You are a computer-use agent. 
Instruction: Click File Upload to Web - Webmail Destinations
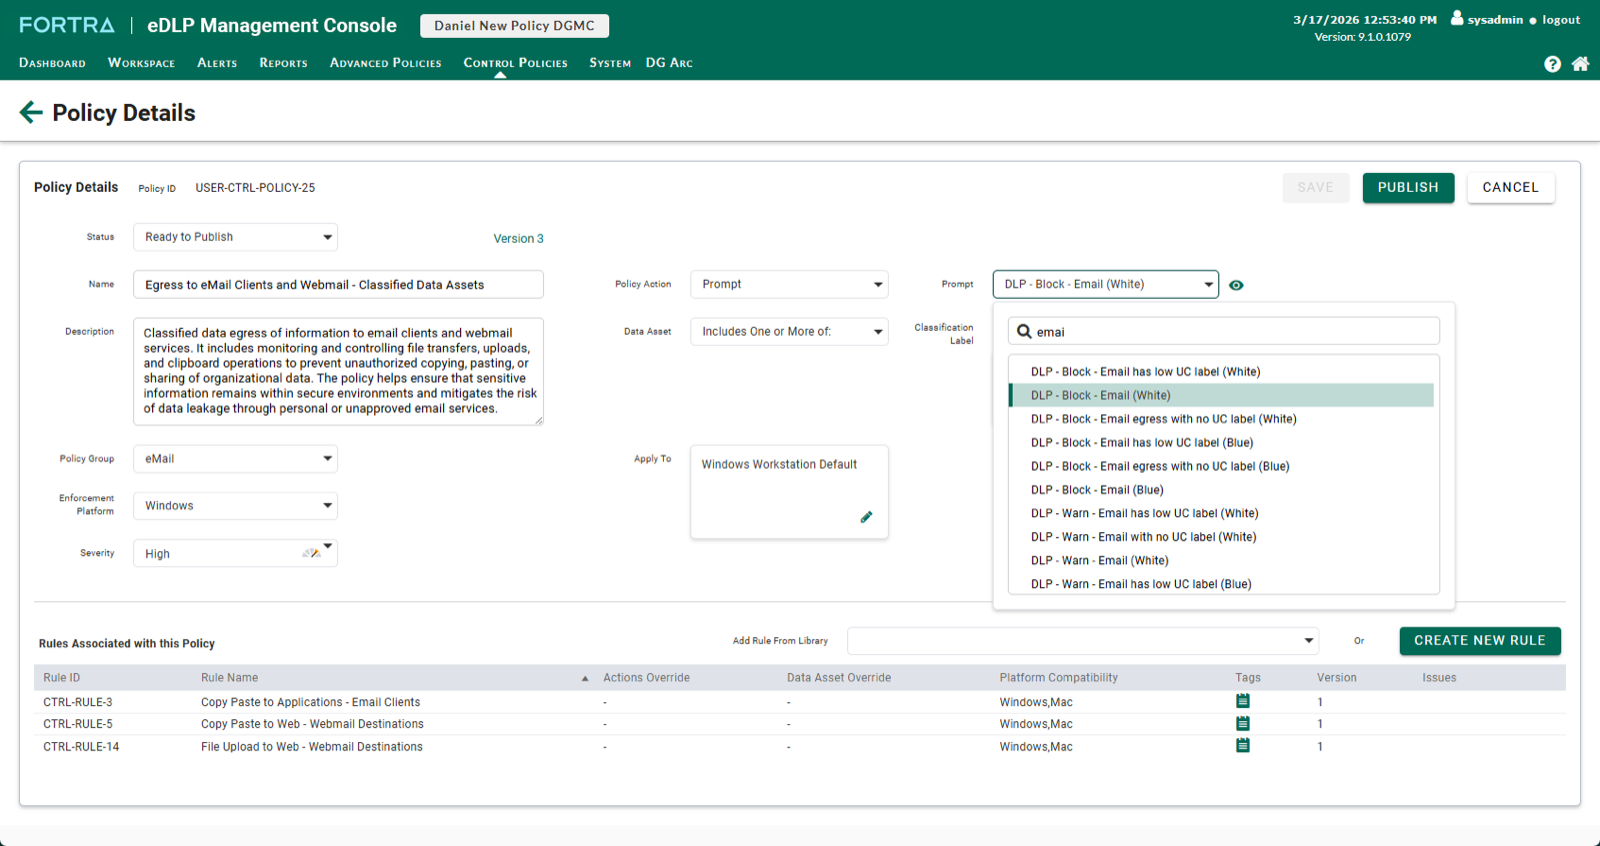(312, 747)
